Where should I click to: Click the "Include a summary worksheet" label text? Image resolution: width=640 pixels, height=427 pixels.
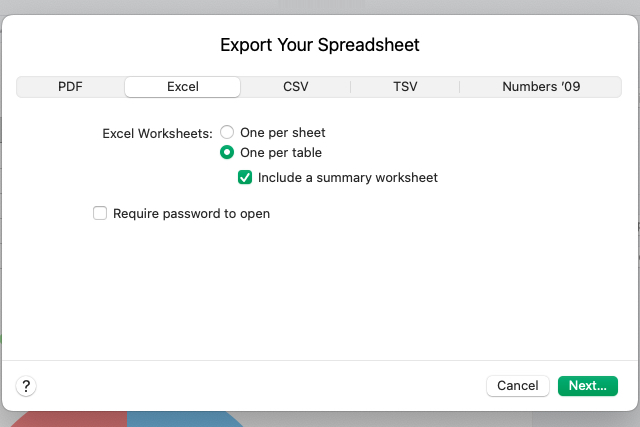348,178
